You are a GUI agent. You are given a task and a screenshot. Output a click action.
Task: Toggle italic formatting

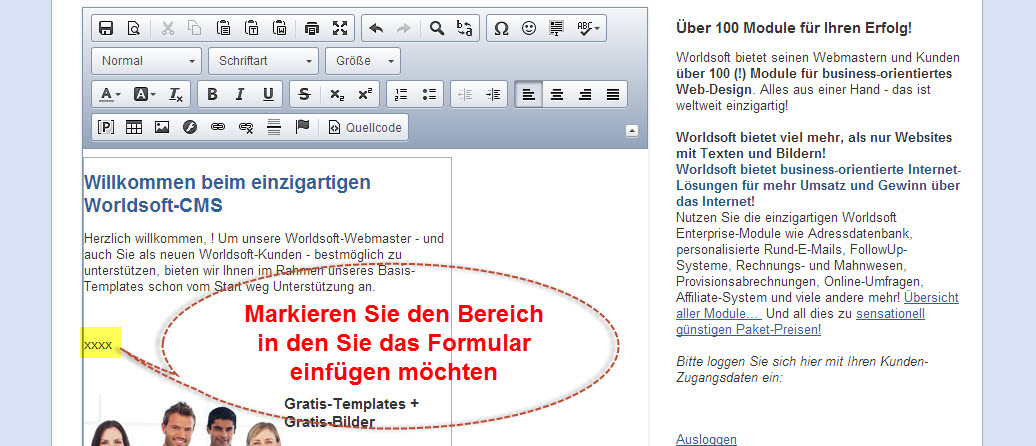(x=240, y=94)
